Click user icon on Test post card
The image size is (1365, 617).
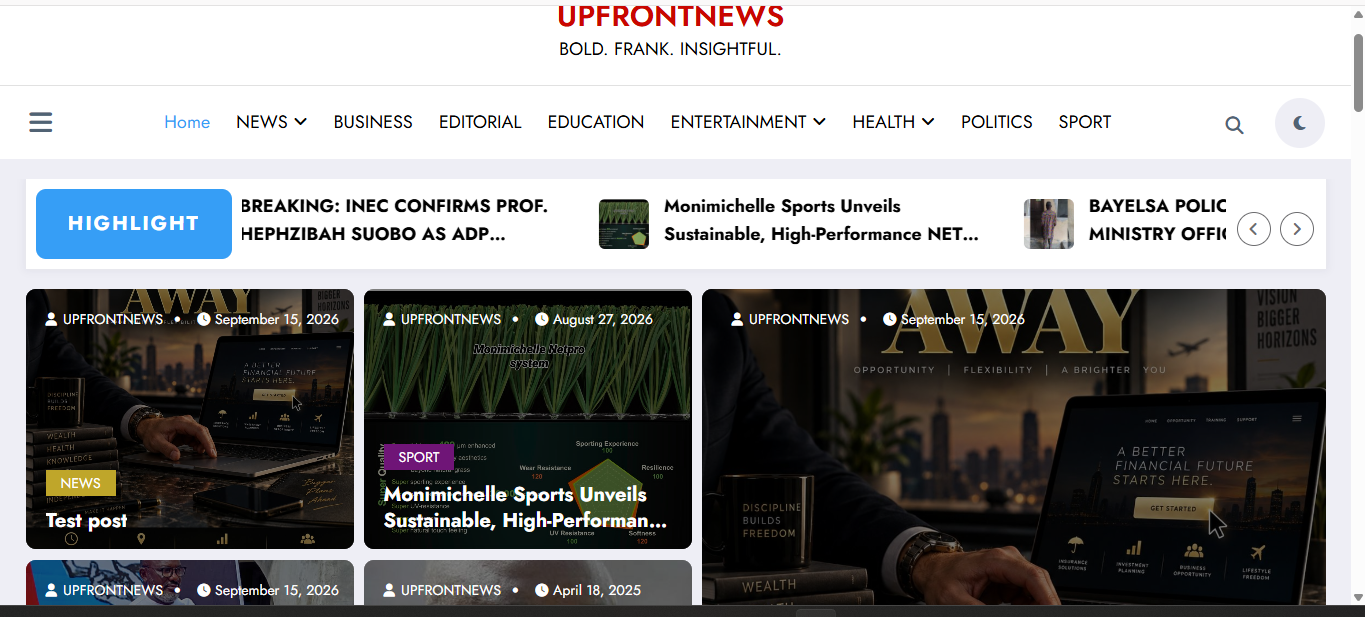click(52, 320)
